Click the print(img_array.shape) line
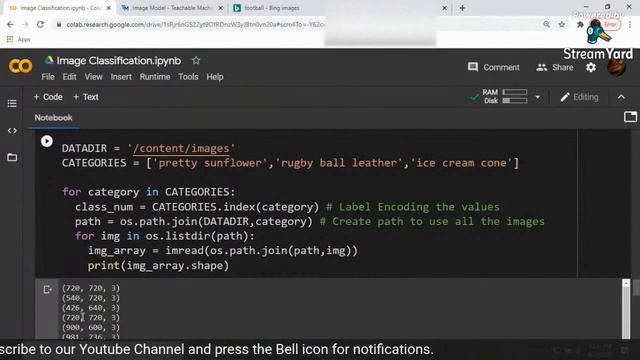The width and height of the screenshot is (640, 360). point(158,266)
